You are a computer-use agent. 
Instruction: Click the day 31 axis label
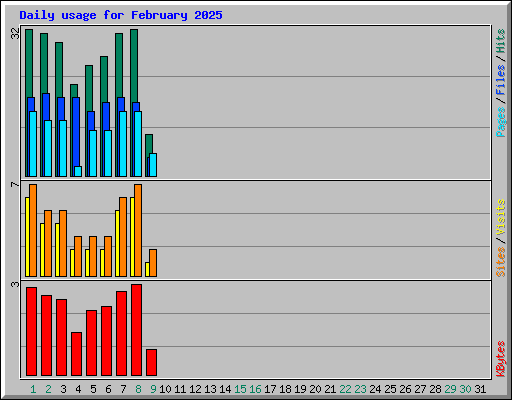point(480,389)
